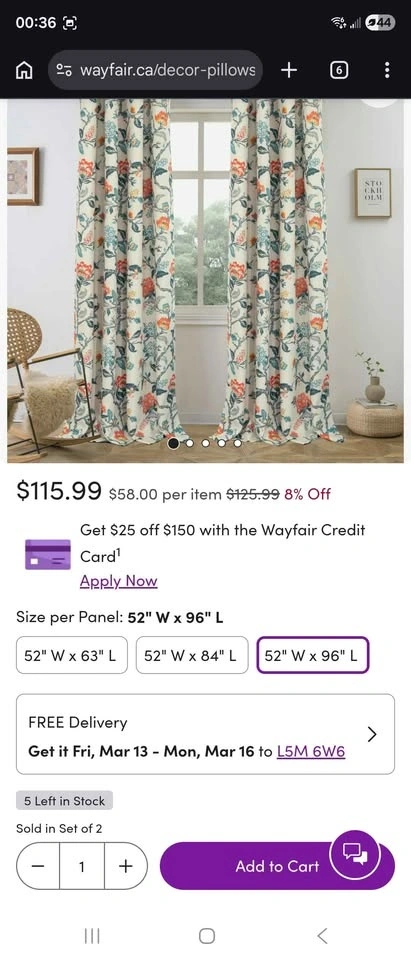
Task: Select the 52" W x 63" L size
Action: [70, 655]
